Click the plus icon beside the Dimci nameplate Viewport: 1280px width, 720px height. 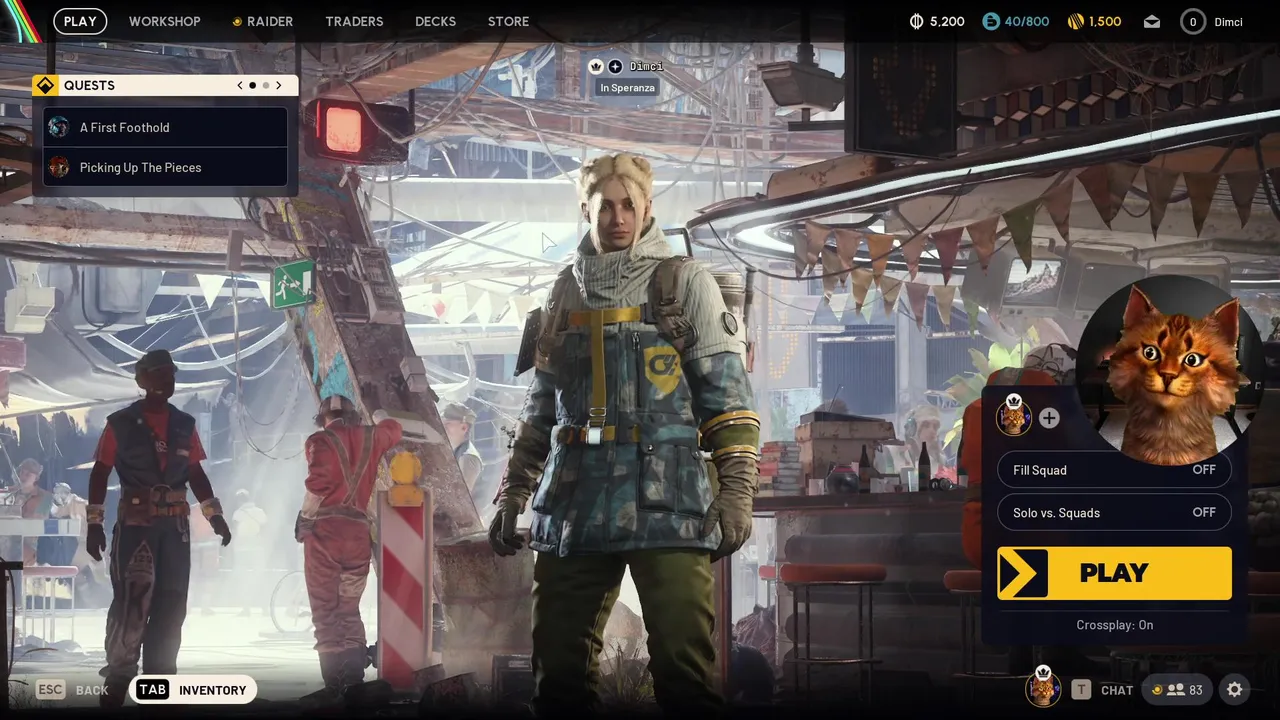(615, 66)
